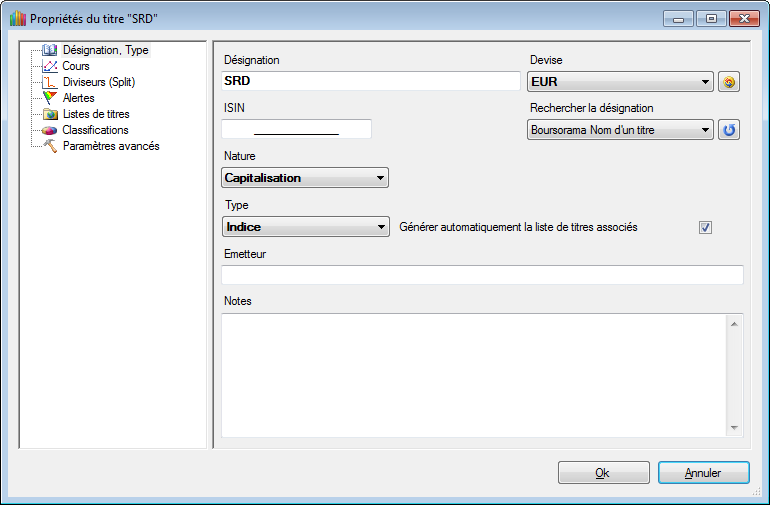The width and height of the screenshot is (770, 505).
Task: Click the currency coin button beside Devise
Action: pyautogui.click(x=729, y=82)
